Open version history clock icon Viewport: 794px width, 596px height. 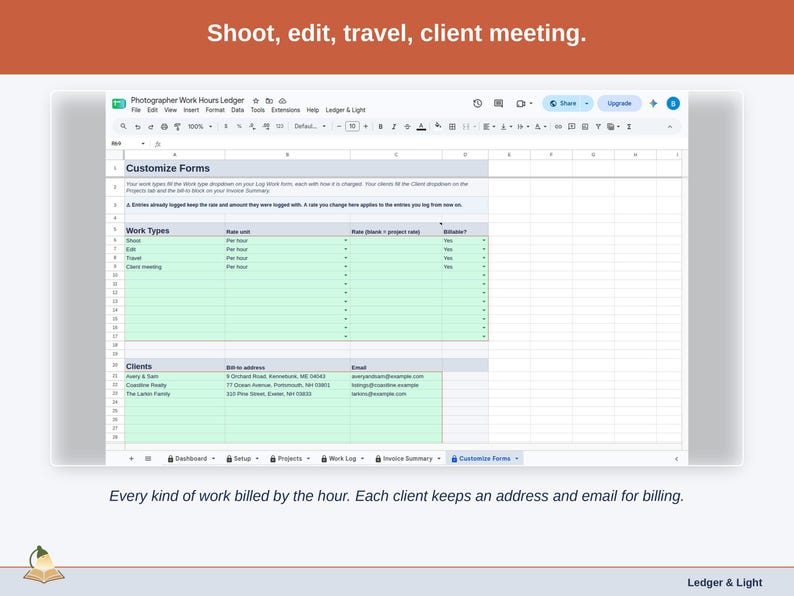click(478, 103)
